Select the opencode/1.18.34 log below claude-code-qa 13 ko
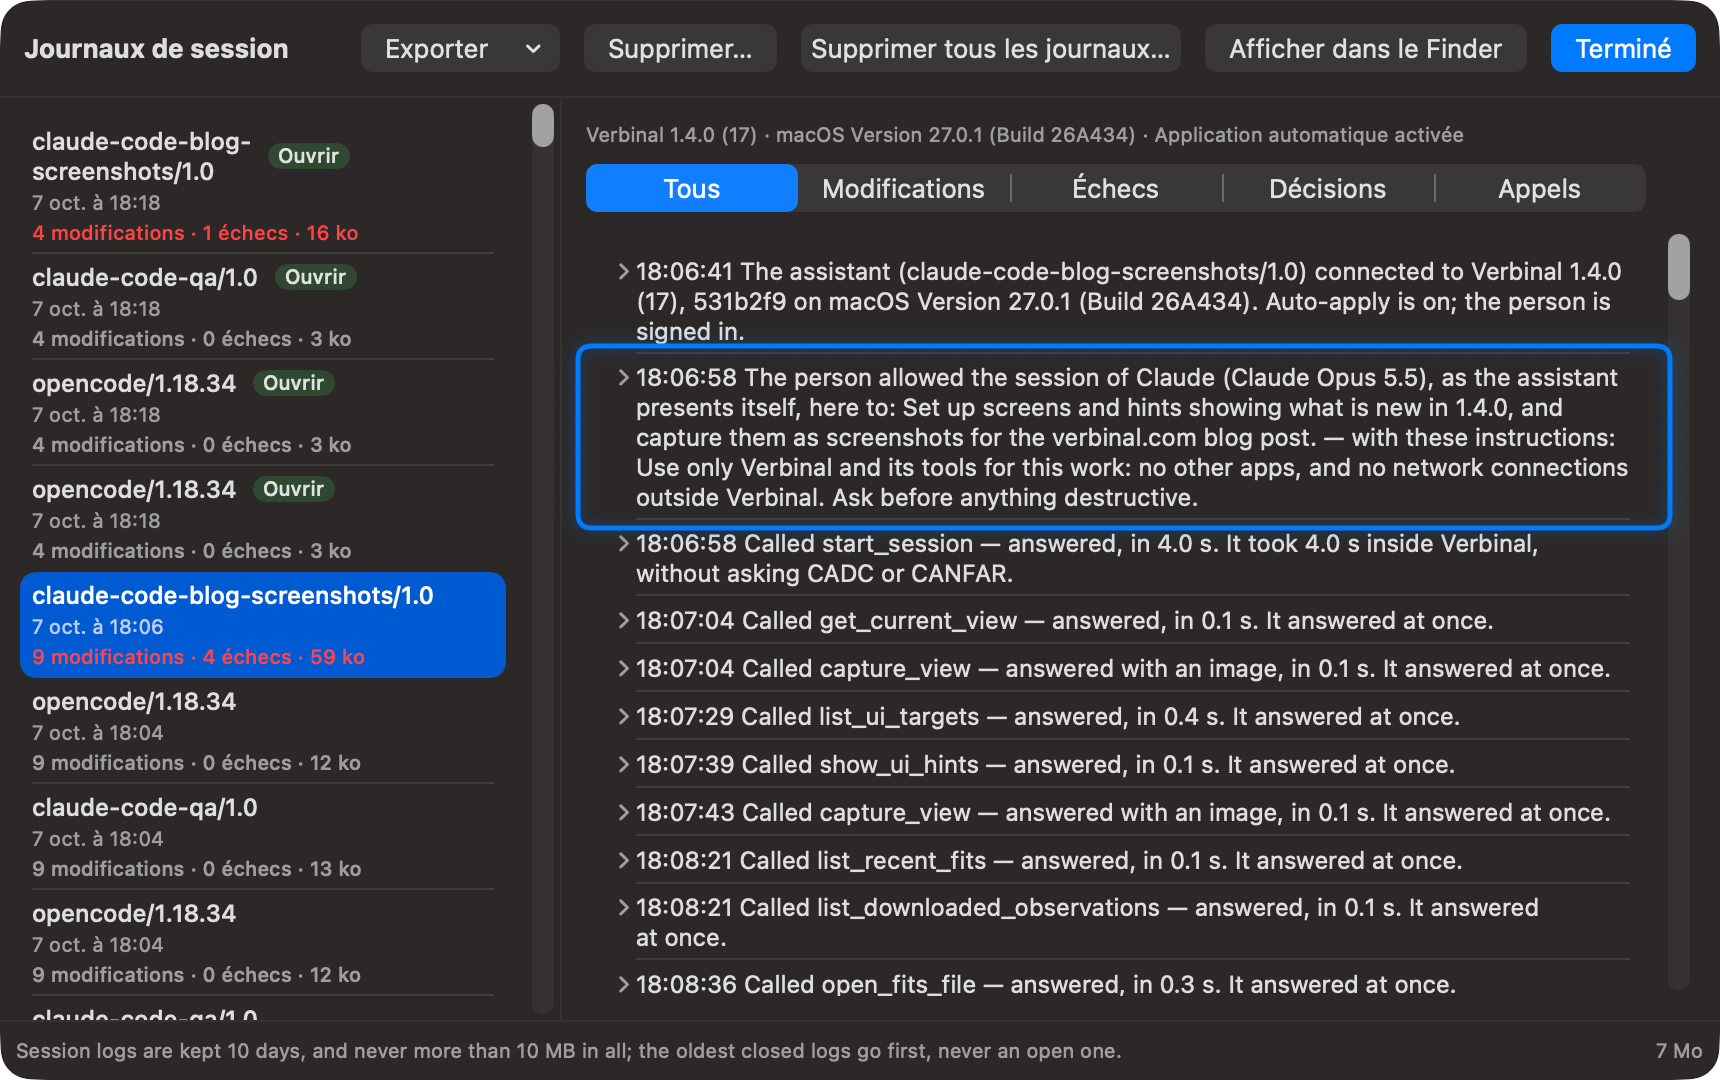Image resolution: width=1720 pixels, height=1080 pixels. (x=262, y=943)
